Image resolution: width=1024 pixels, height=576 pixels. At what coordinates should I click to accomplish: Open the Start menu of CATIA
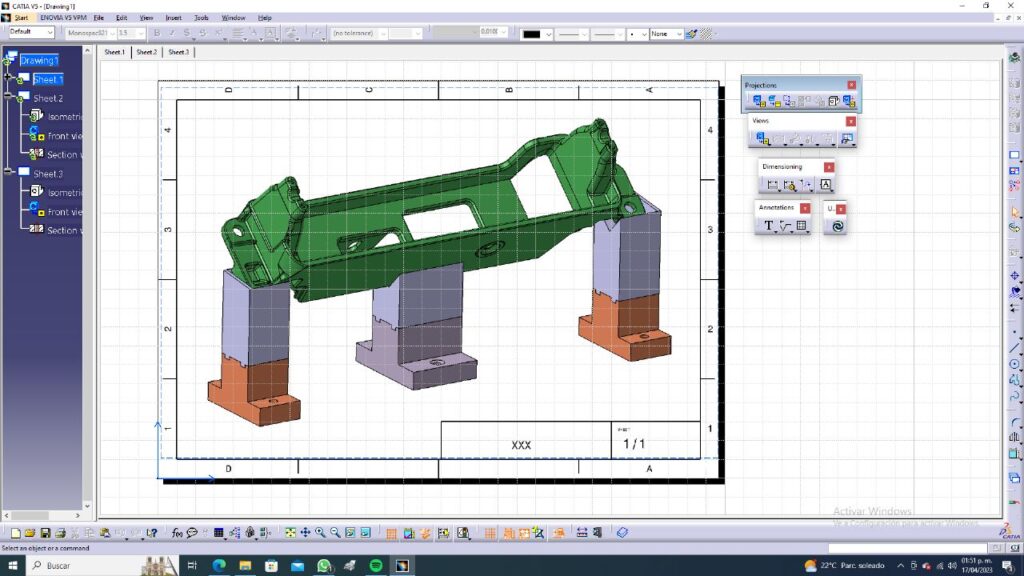(x=22, y=18)
